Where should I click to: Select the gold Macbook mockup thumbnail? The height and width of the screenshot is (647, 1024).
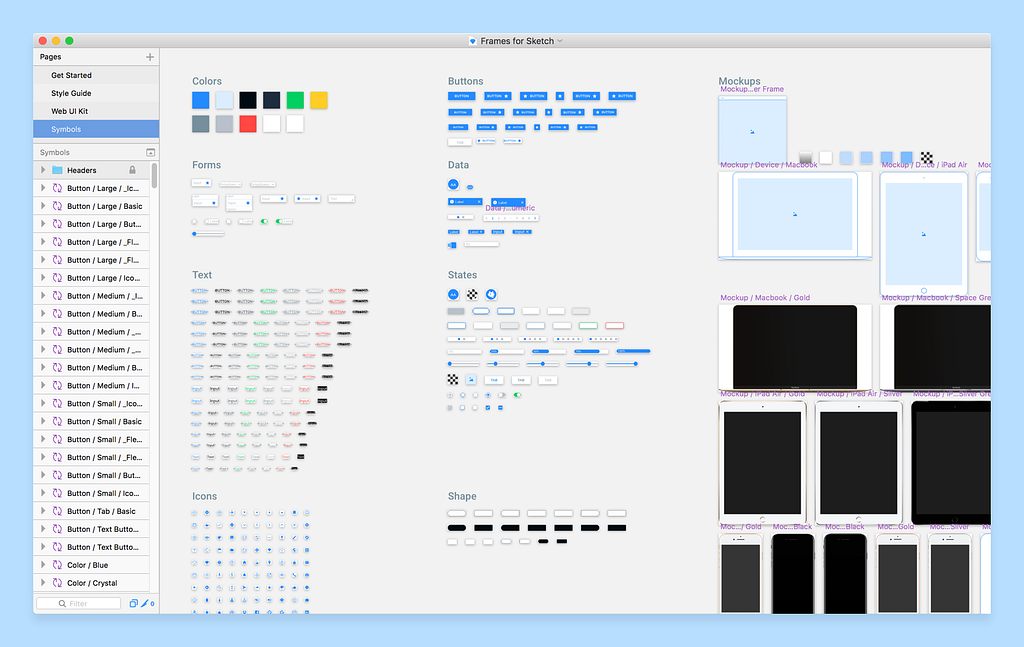pos(795,347)
